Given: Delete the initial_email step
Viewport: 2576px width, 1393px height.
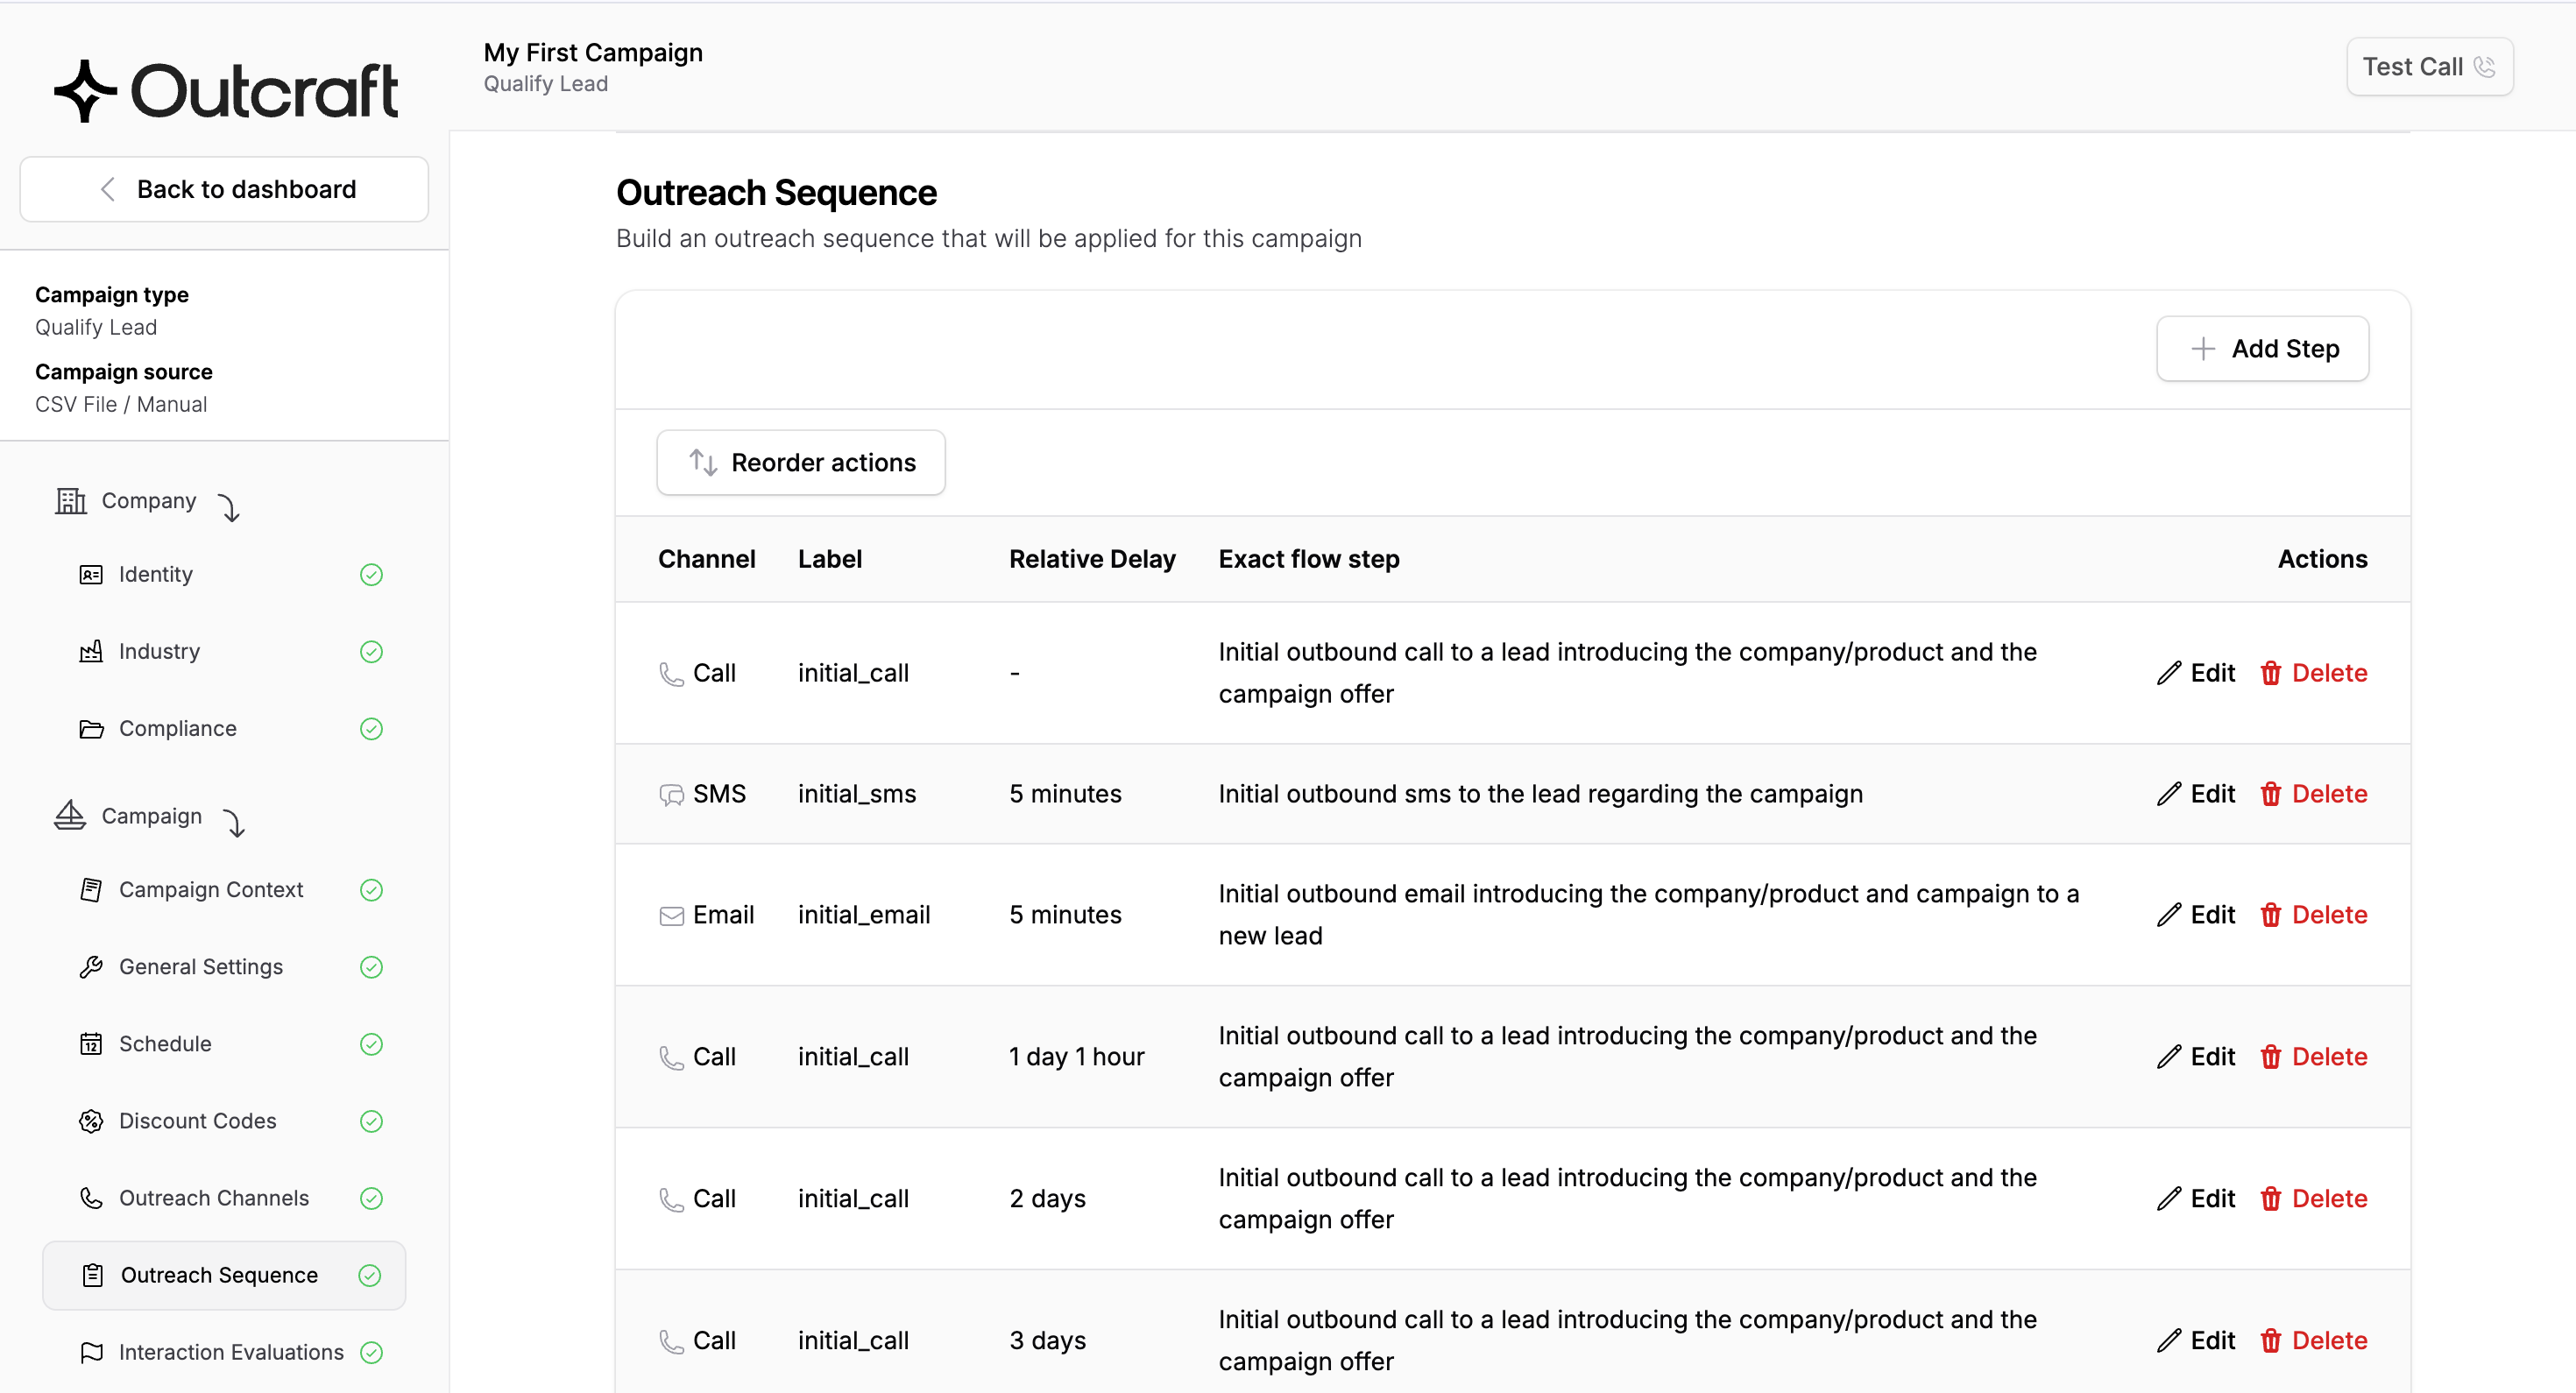Looking at the screenshot, I should [2313, 915].
